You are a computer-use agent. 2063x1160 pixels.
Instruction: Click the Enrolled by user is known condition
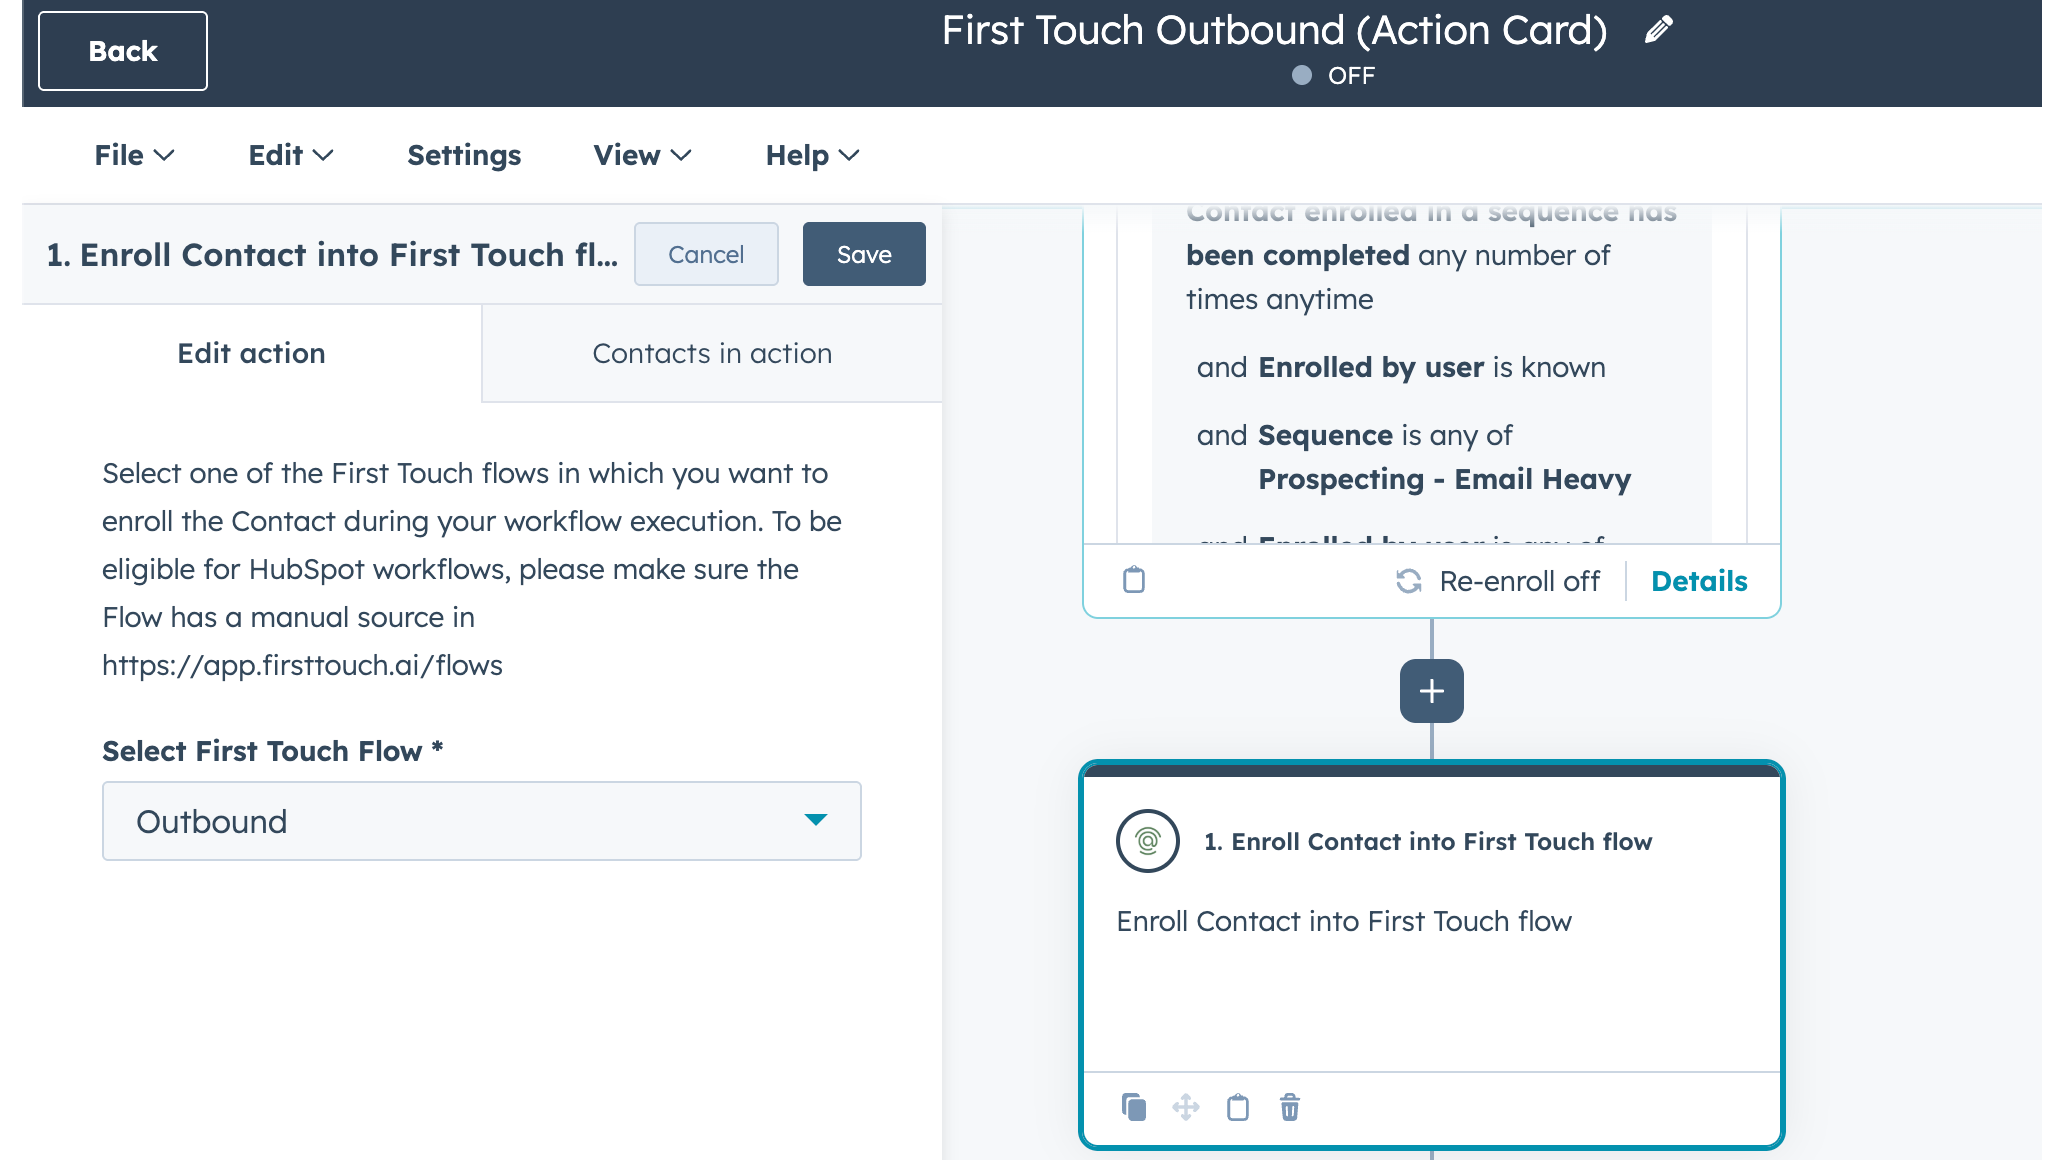coord(1401,367)
